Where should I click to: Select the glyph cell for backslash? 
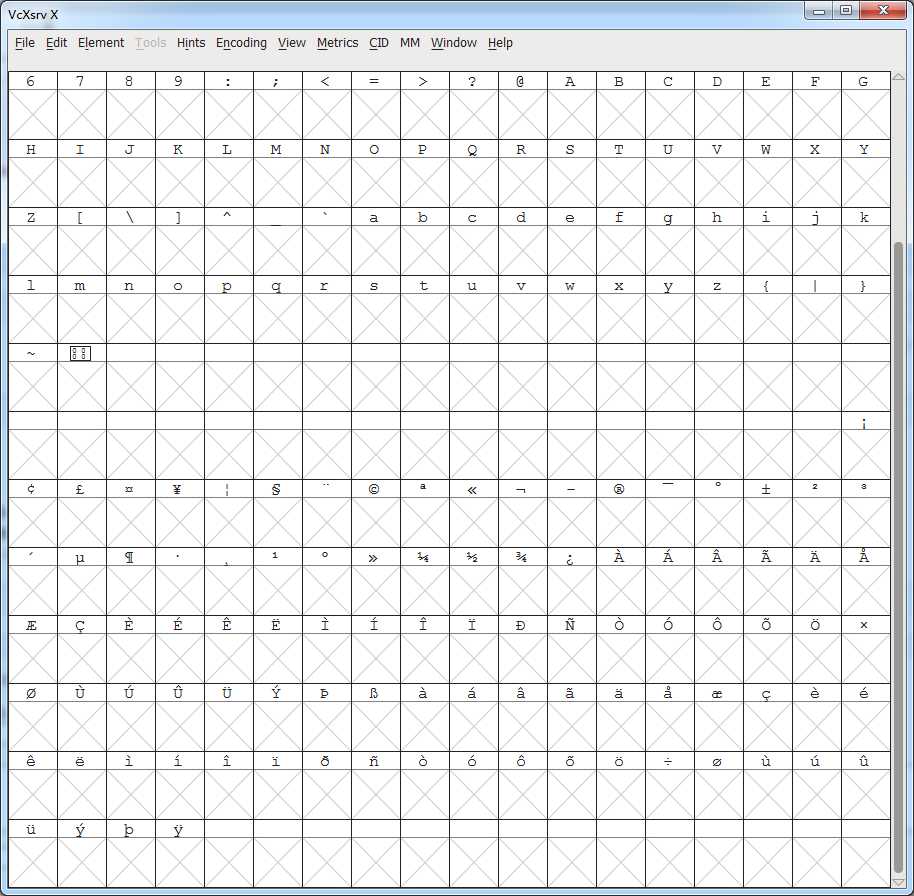[131, 242]
